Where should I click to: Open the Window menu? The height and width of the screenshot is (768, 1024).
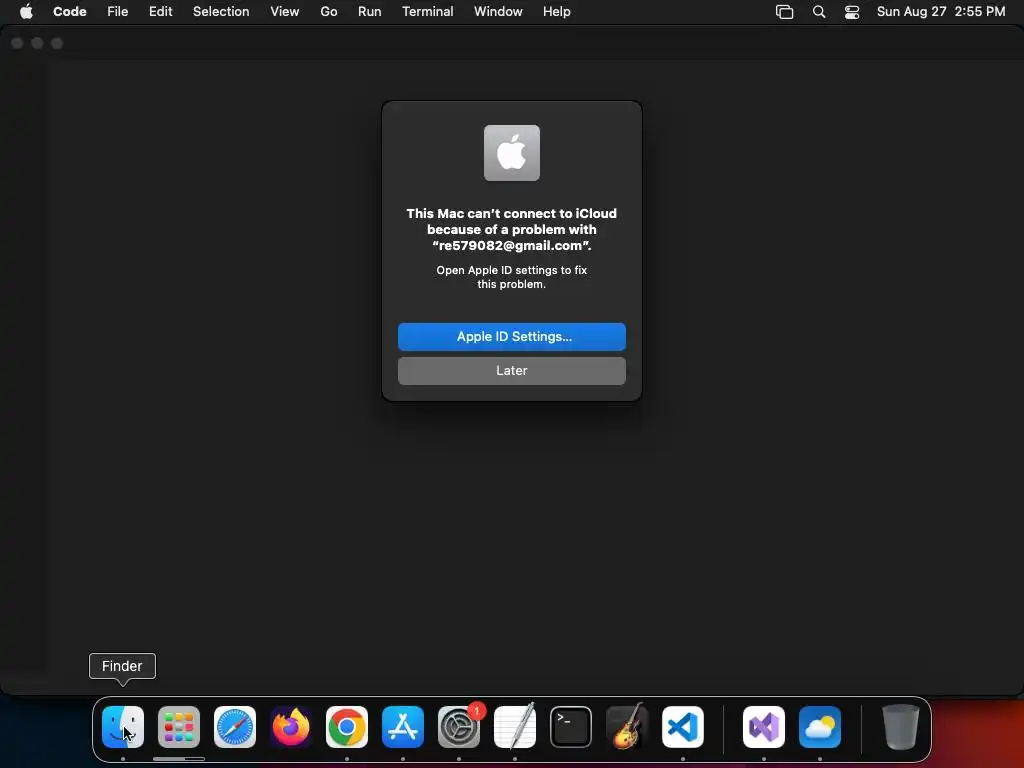(x=498, y=11)
